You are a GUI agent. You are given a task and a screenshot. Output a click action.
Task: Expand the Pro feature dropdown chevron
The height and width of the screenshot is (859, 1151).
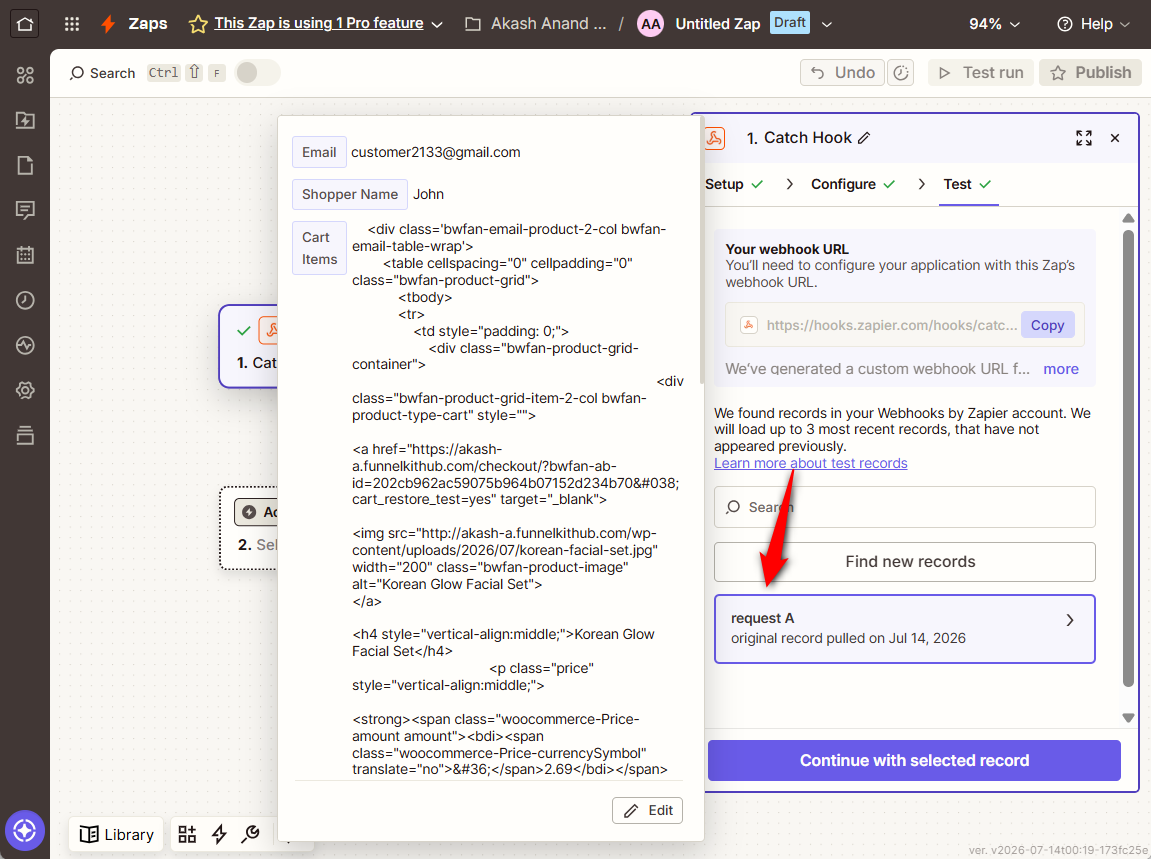pos(437,24)
